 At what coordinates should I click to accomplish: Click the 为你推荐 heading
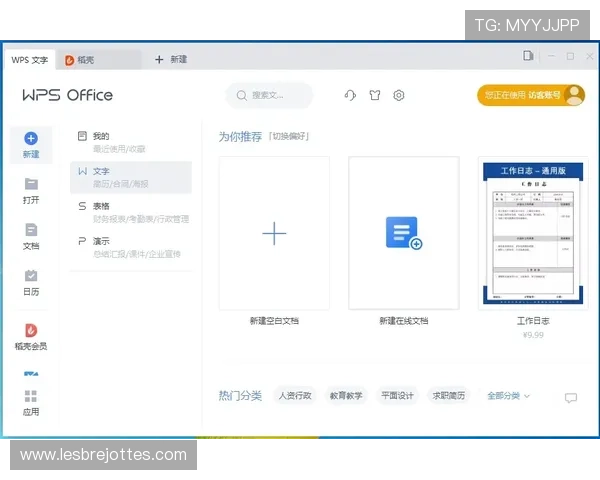pos(240,136)
